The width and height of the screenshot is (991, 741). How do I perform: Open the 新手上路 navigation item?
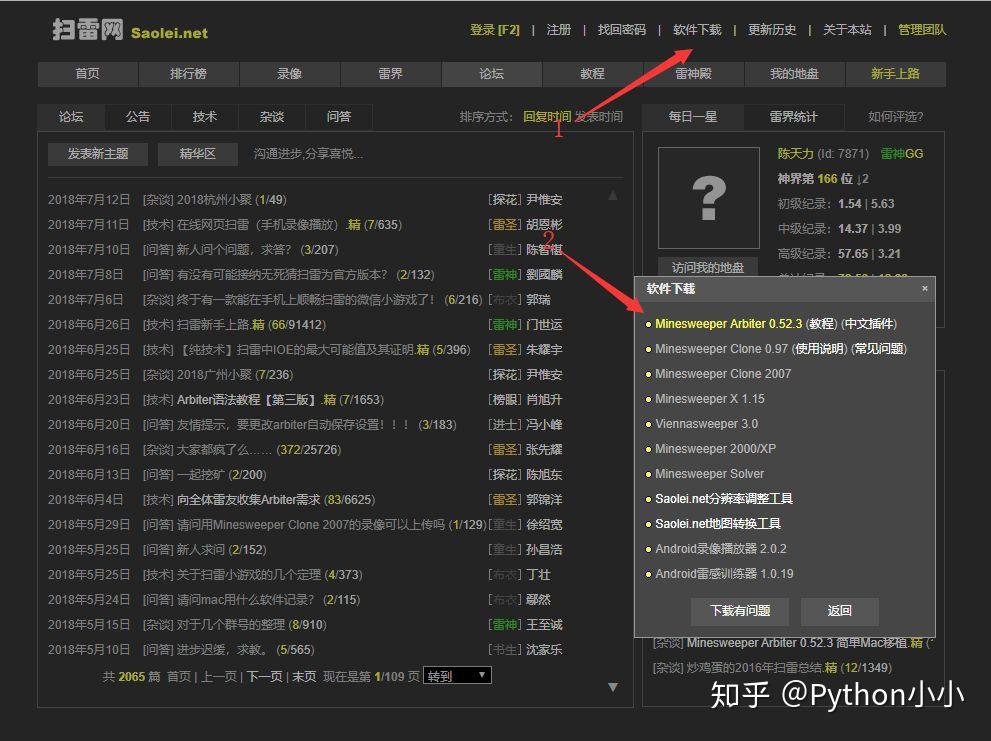click(x=896, y=74)
